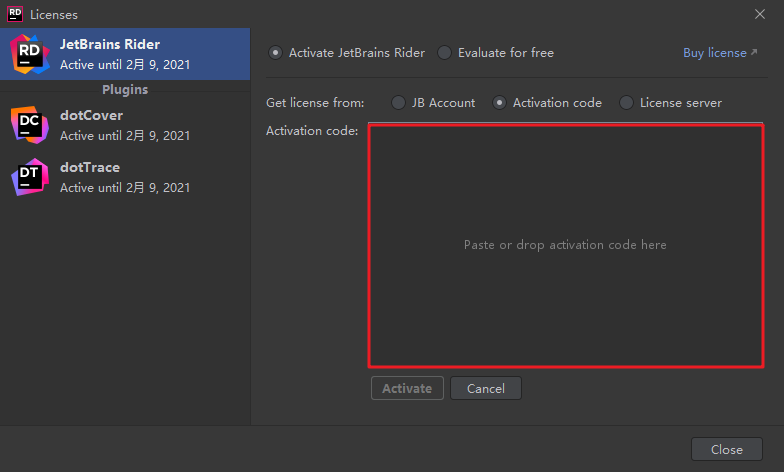784x472 pixels.
Task: Click Rider's Active until 2月 9, 2021 text
Action: [125, 64]
